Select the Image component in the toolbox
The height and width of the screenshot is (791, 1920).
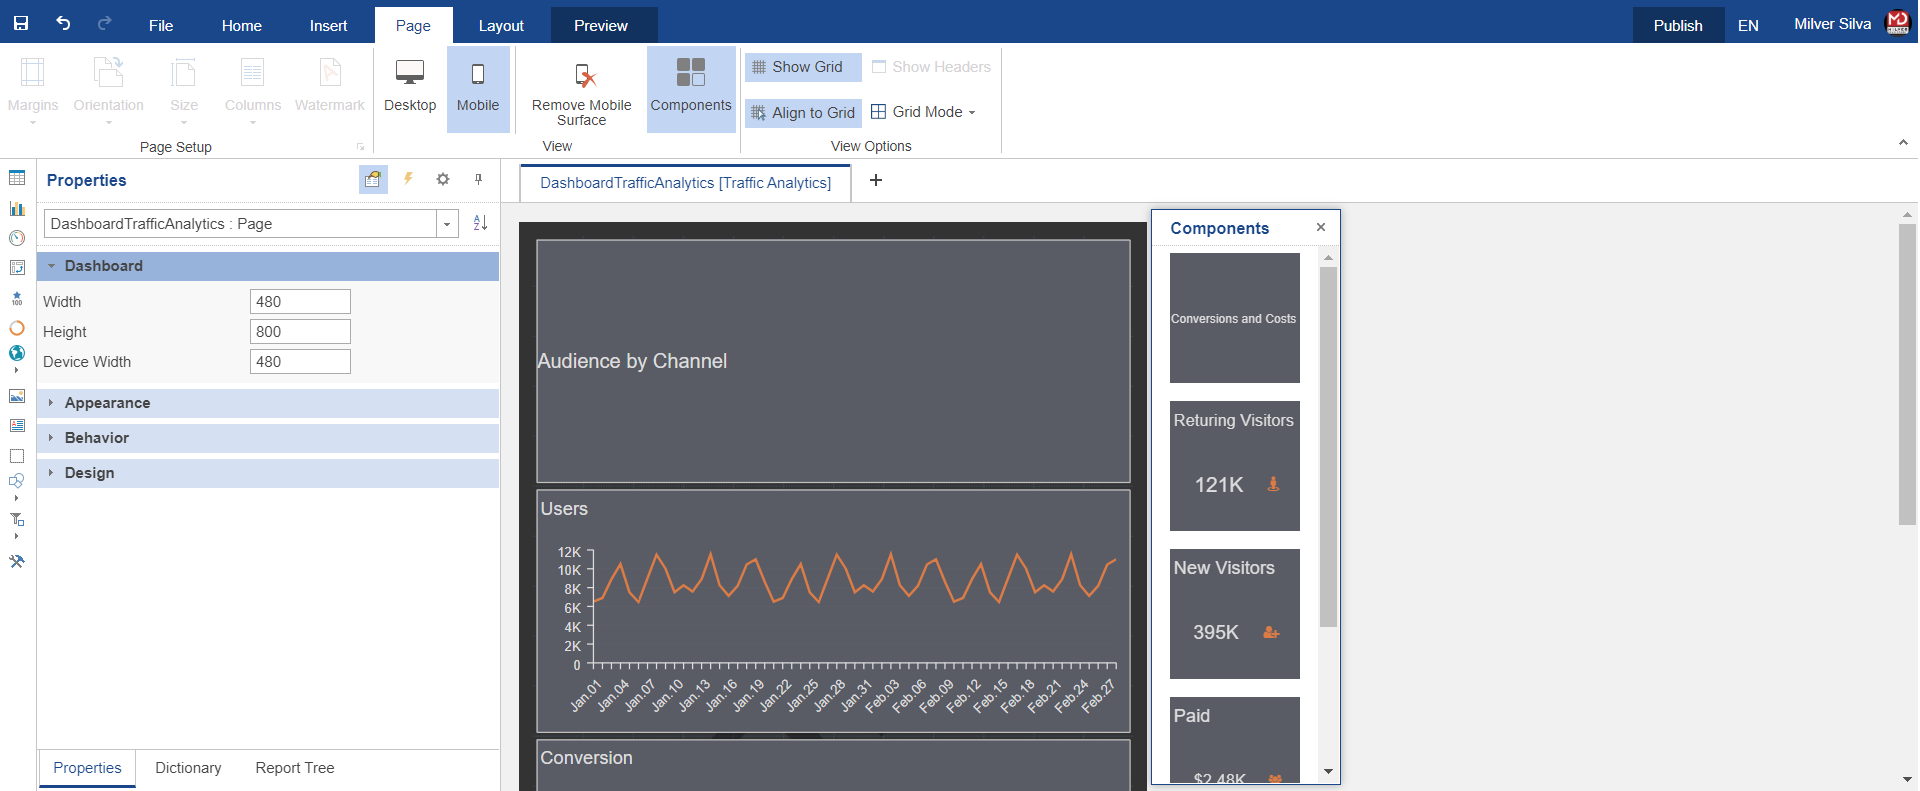[x=17, y=396]
